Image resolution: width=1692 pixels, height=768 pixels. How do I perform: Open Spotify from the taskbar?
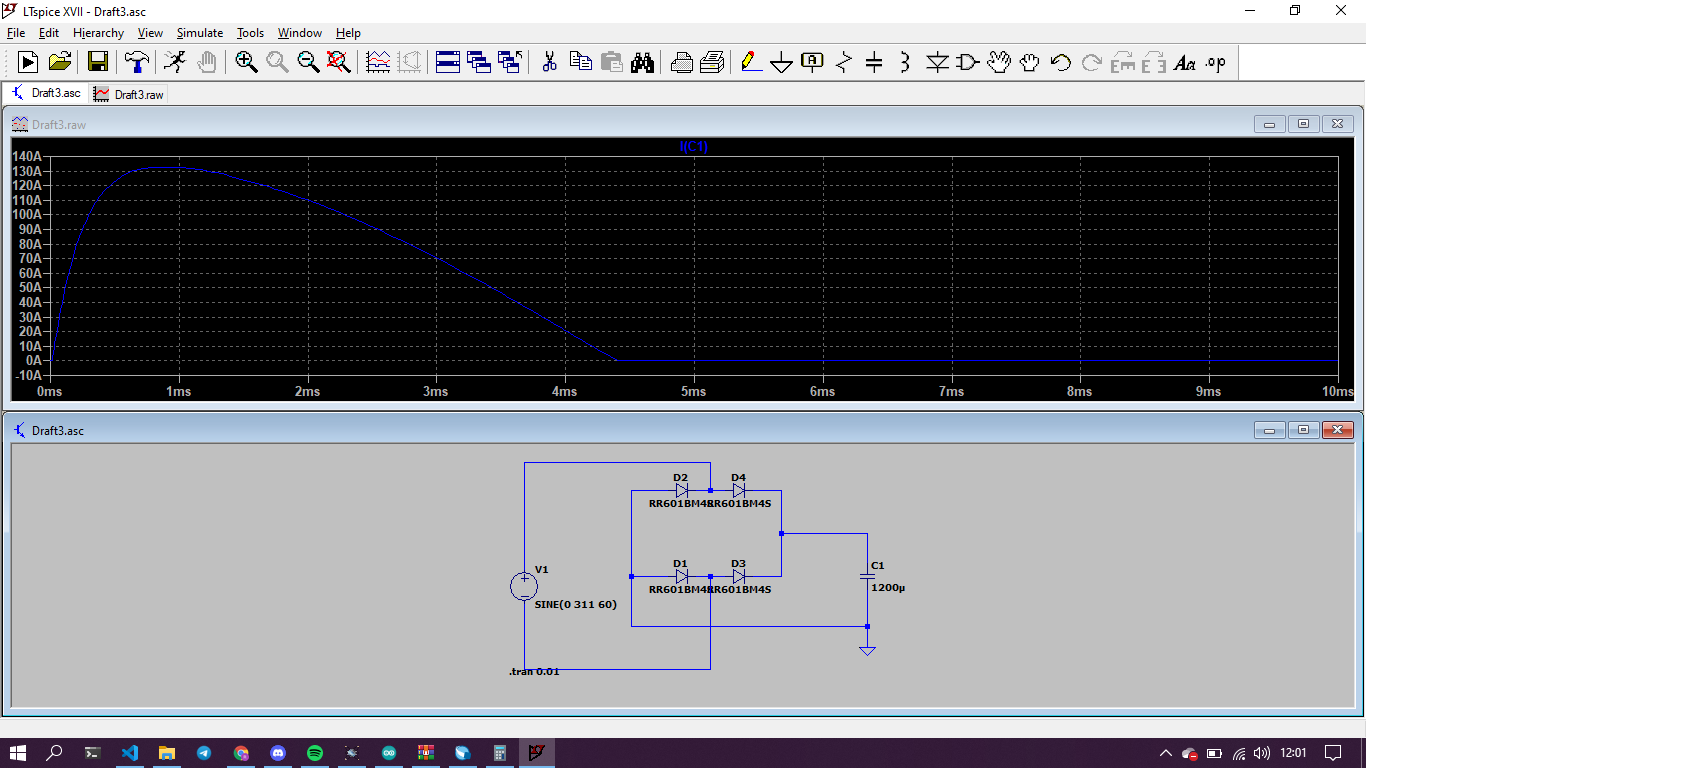pyautogui.click(x=315, y=753)
